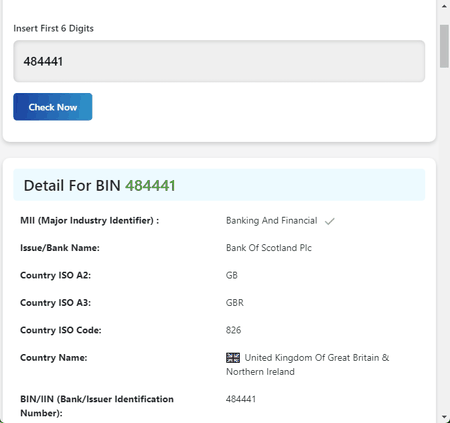This screenshot has height=423, width=450.
Task: Click the Country ISO Code value 826
Action: [x=233, y=330]
